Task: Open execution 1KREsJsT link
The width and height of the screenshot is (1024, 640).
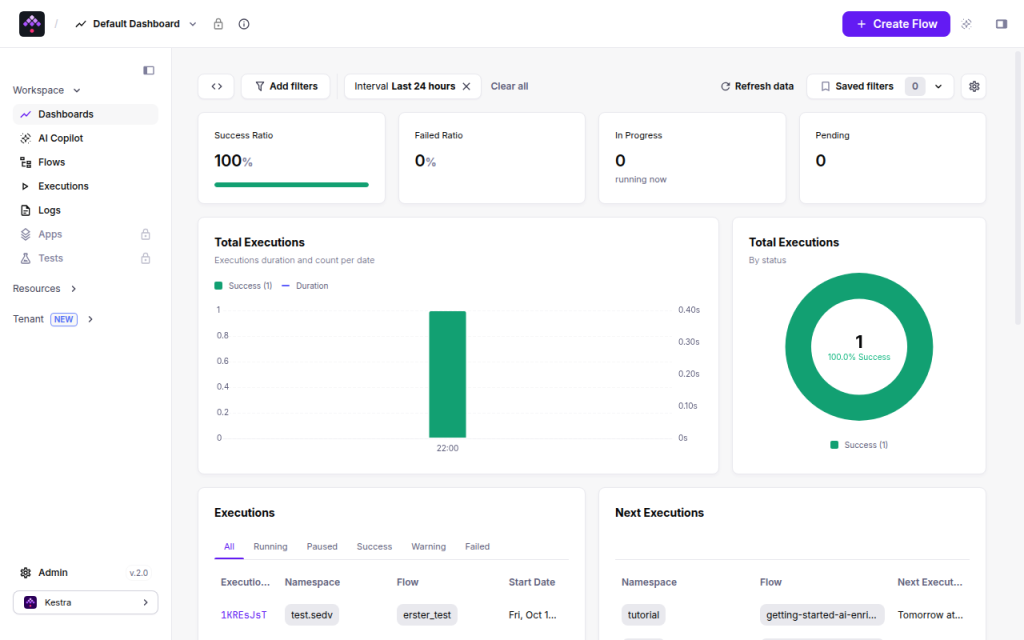Action: pos(244,615)
